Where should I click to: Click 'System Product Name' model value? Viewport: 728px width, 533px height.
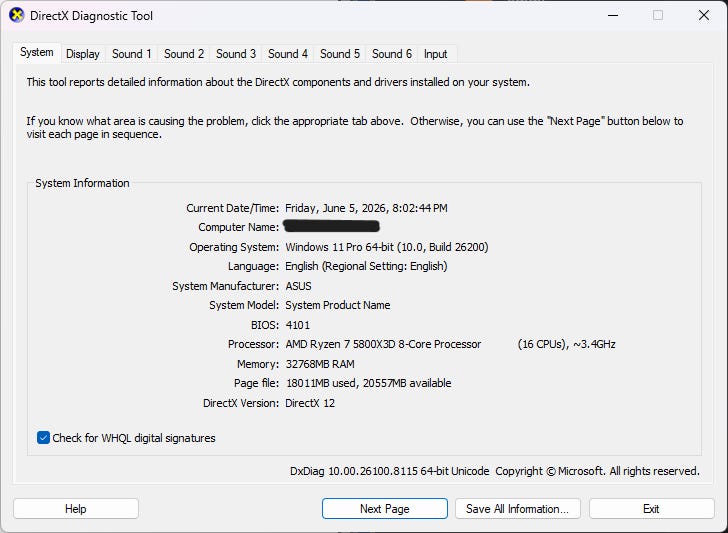(x=338, y=305)
